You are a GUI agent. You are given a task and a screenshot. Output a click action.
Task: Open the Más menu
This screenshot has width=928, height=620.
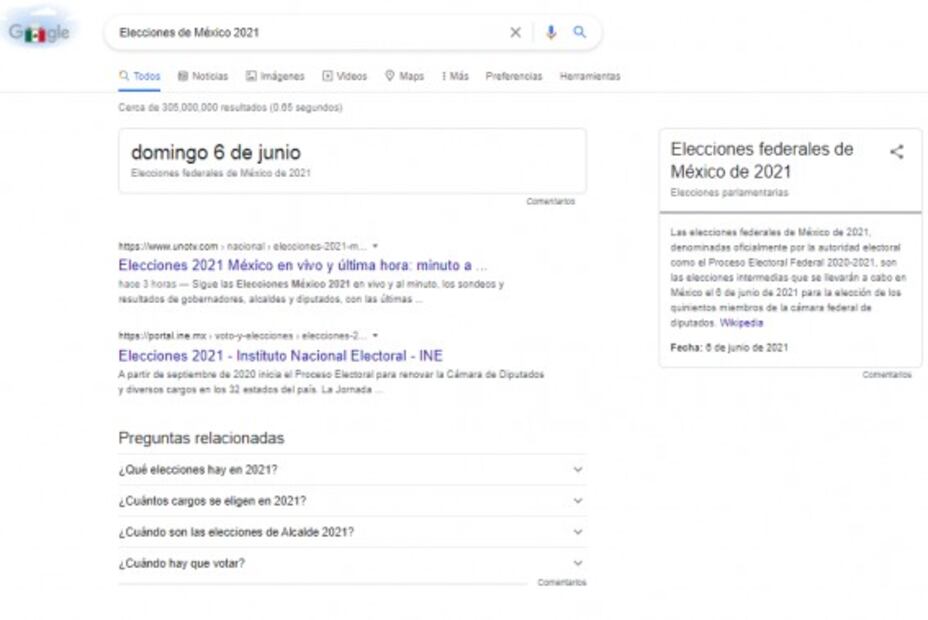coord(455,76)
